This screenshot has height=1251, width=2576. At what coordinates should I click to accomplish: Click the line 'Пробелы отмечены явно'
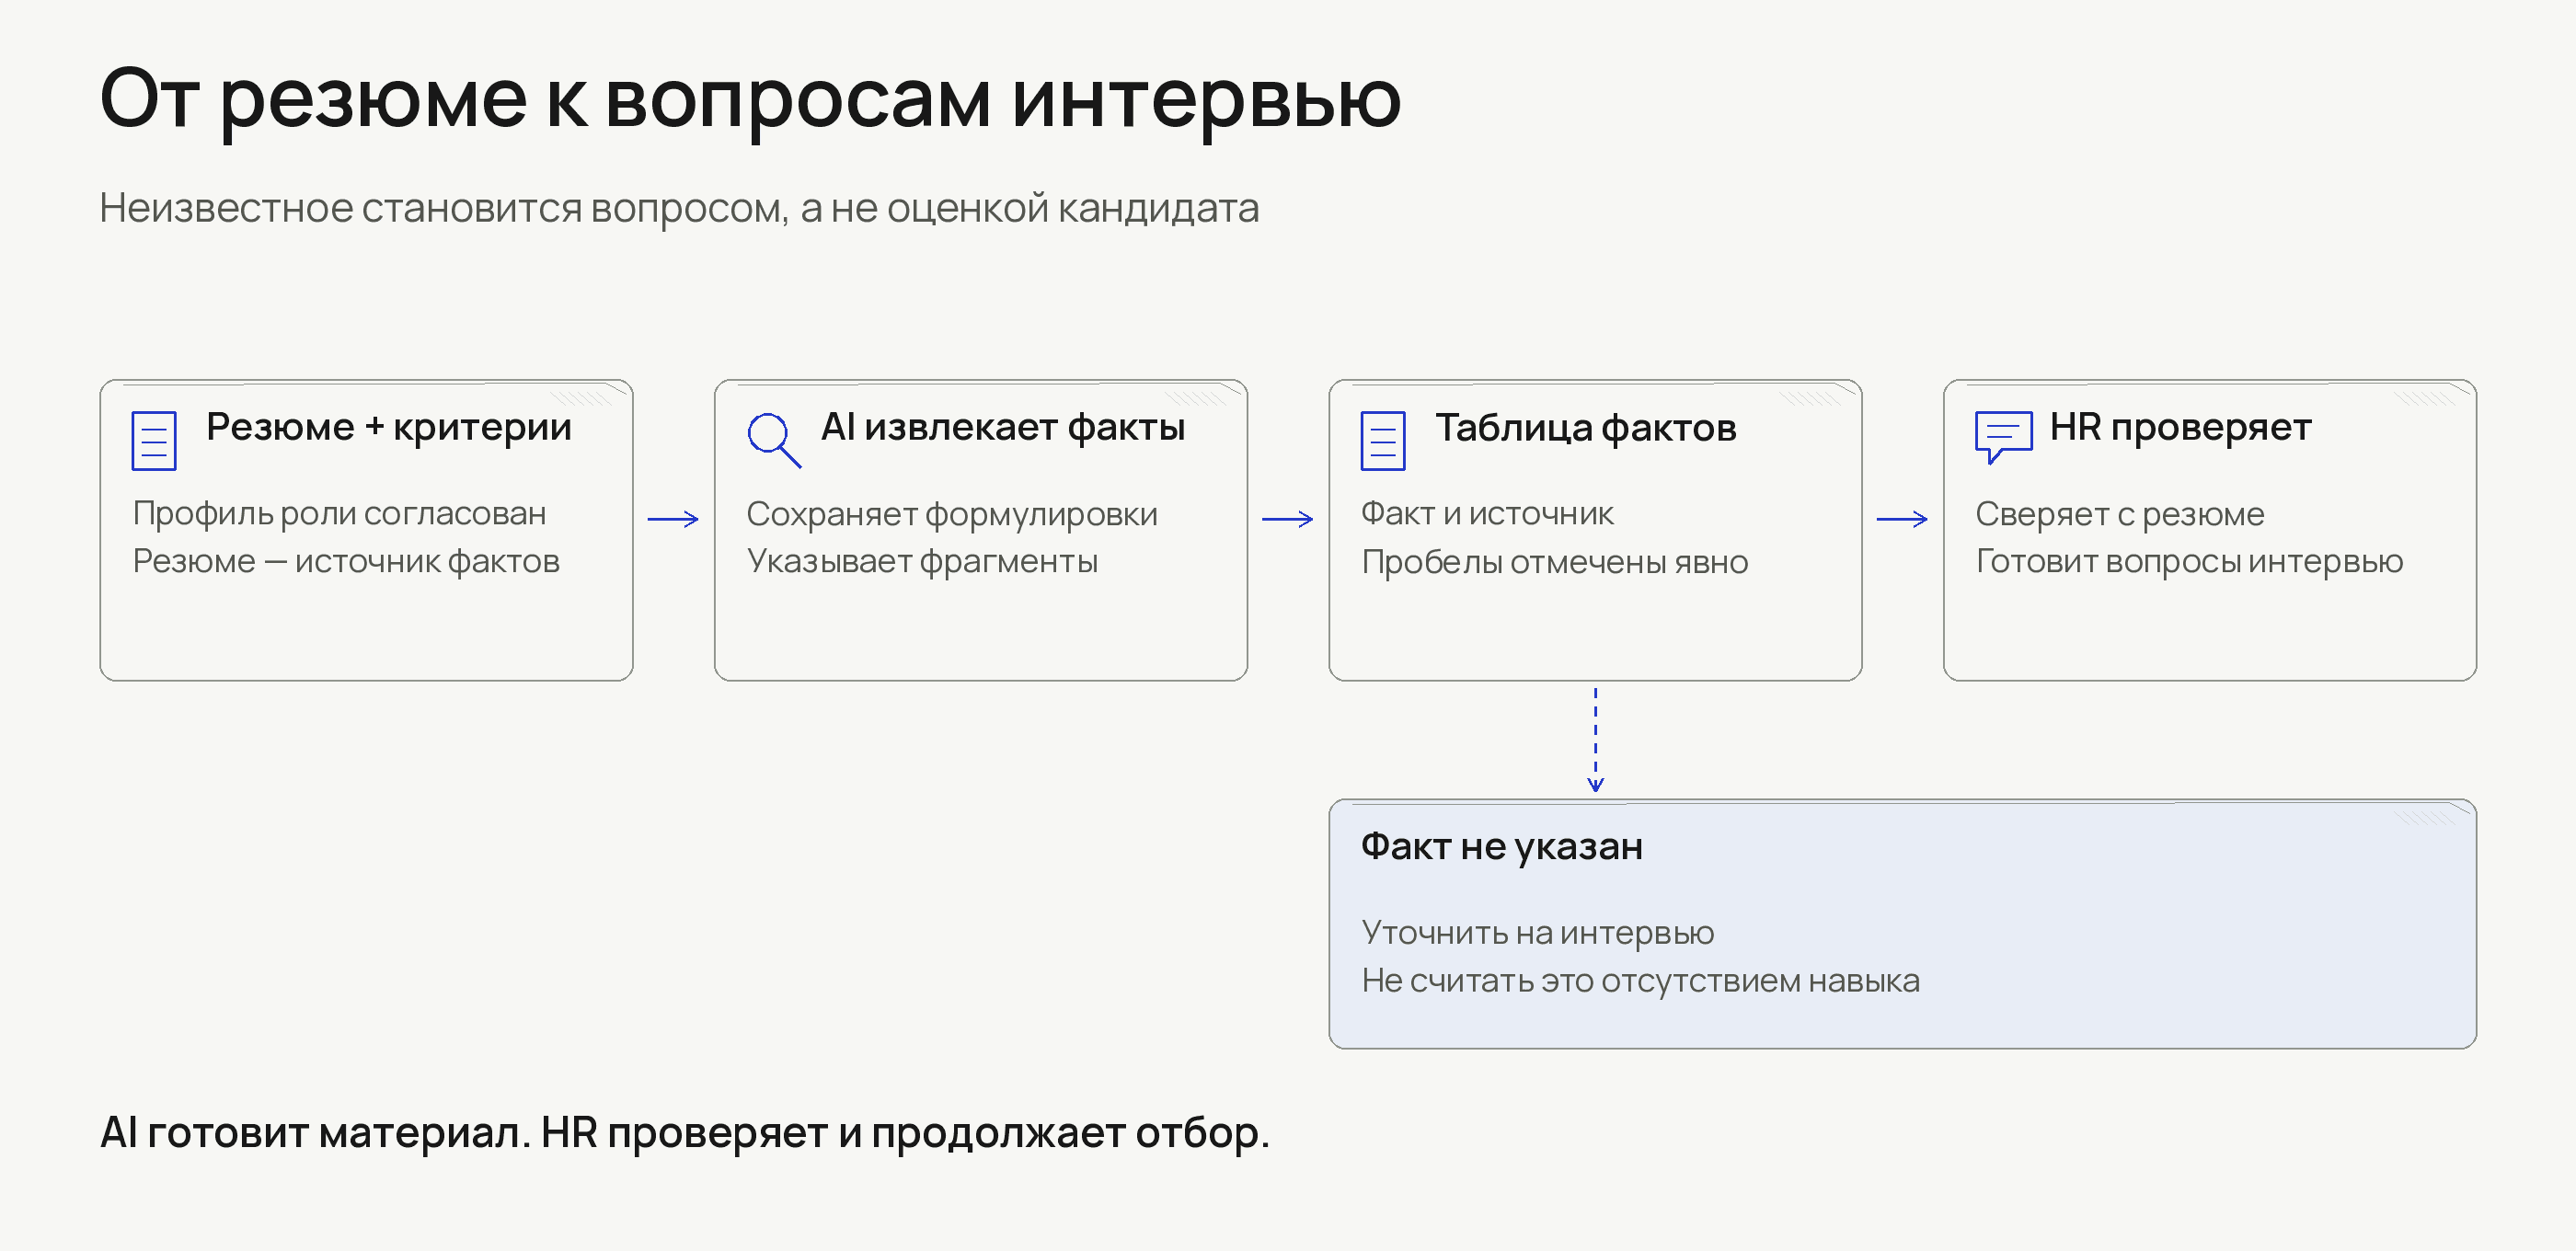point(1555,562)
